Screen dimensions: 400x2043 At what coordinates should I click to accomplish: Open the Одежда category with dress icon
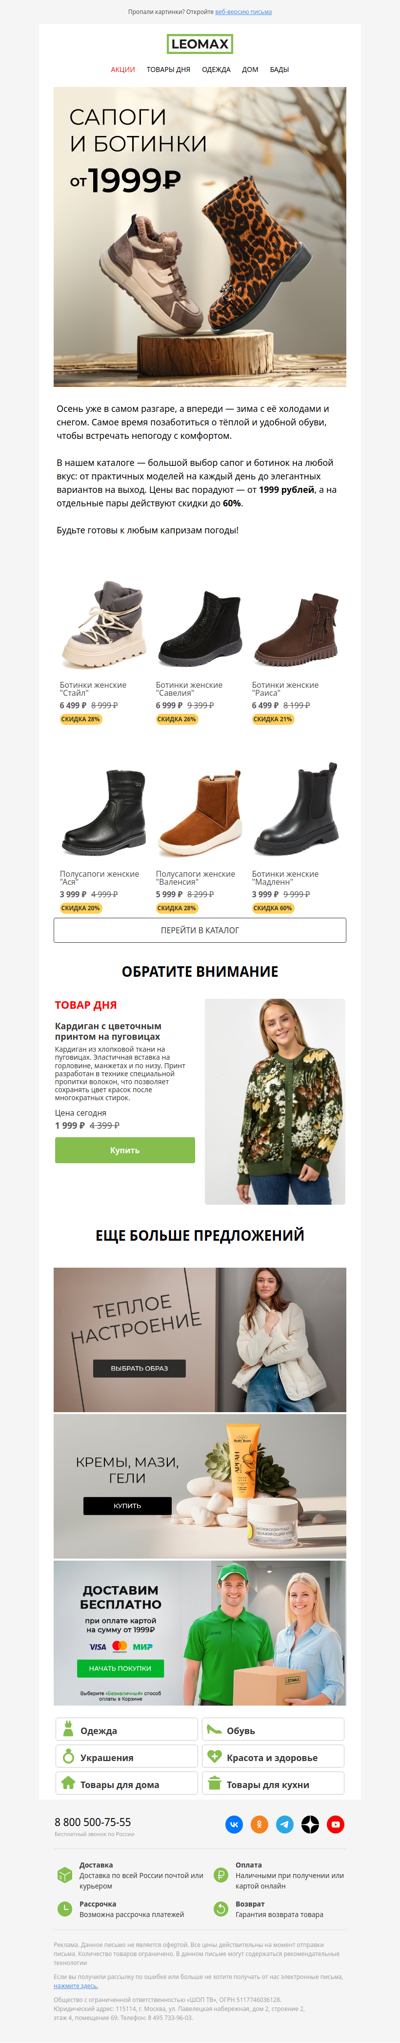126,1729
